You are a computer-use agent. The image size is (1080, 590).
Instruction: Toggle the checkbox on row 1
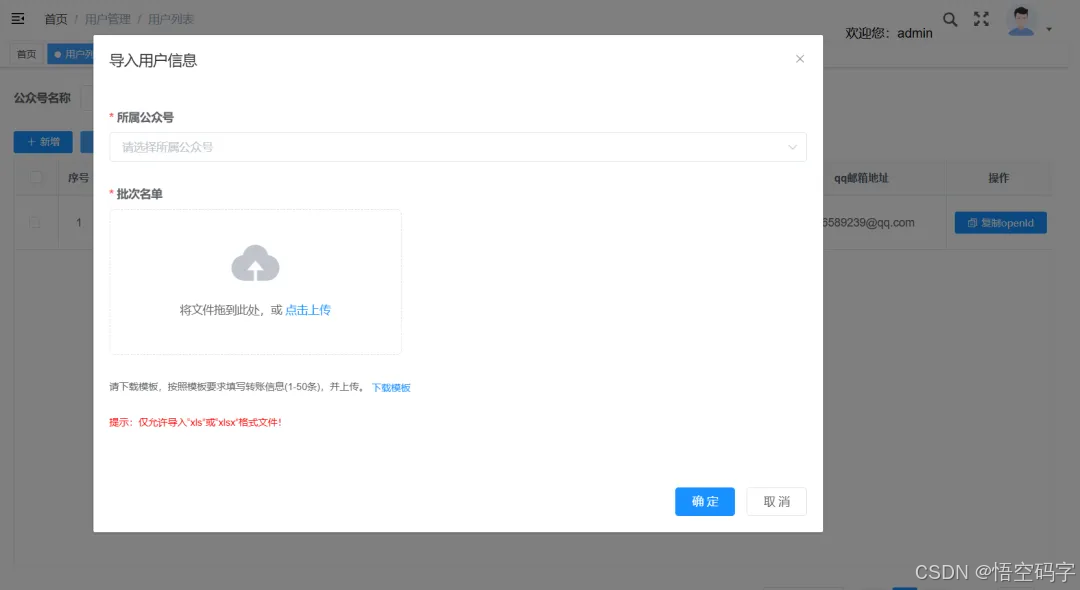[x=35, y=222]
